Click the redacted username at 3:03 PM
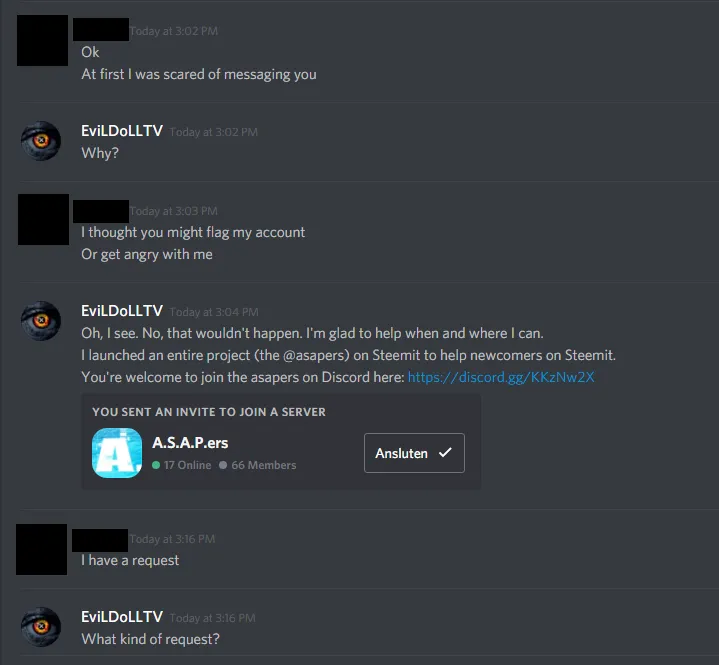Screen dimensions: 719x665 (x=101, y=211)
